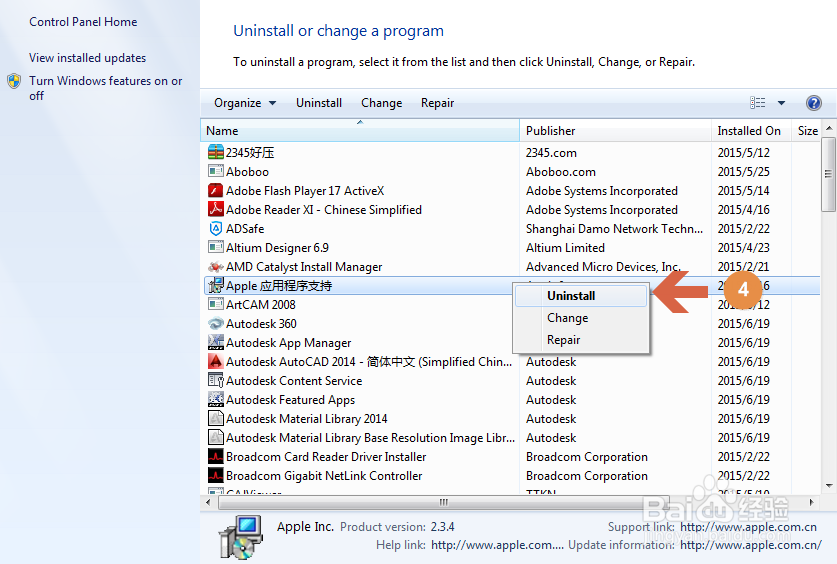Select the 2015/4/16 install date cell
Screen dimensions: 837x564
click(744, 210)
